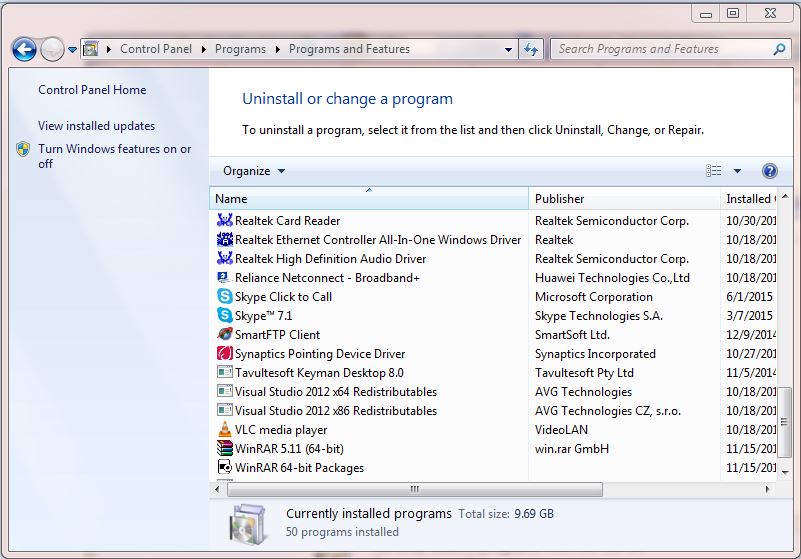Click the Synaptics Pointing Device Driver icon
This screenshot has width=801, height=559.
225,354
